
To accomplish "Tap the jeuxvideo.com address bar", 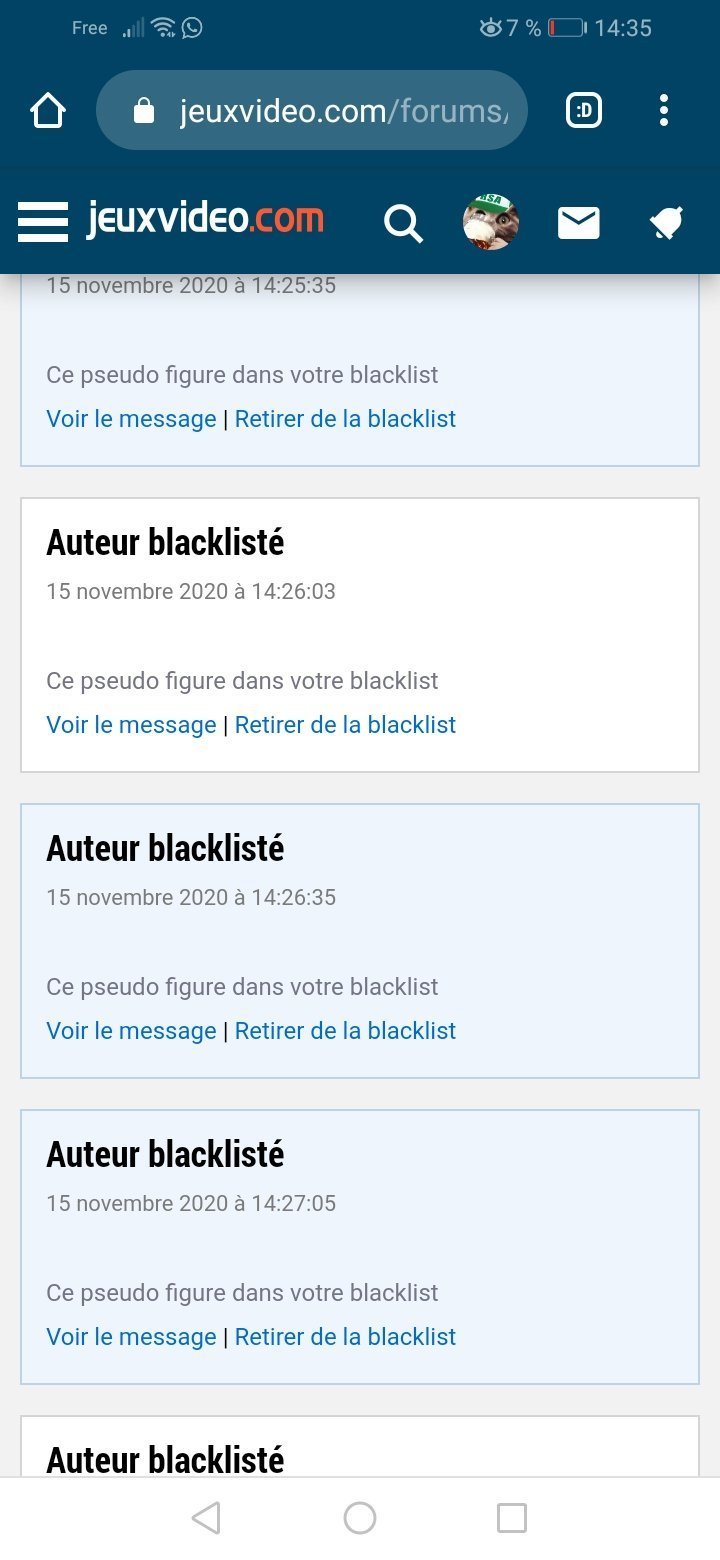I will pyautogui.click(x=340, y=111).
